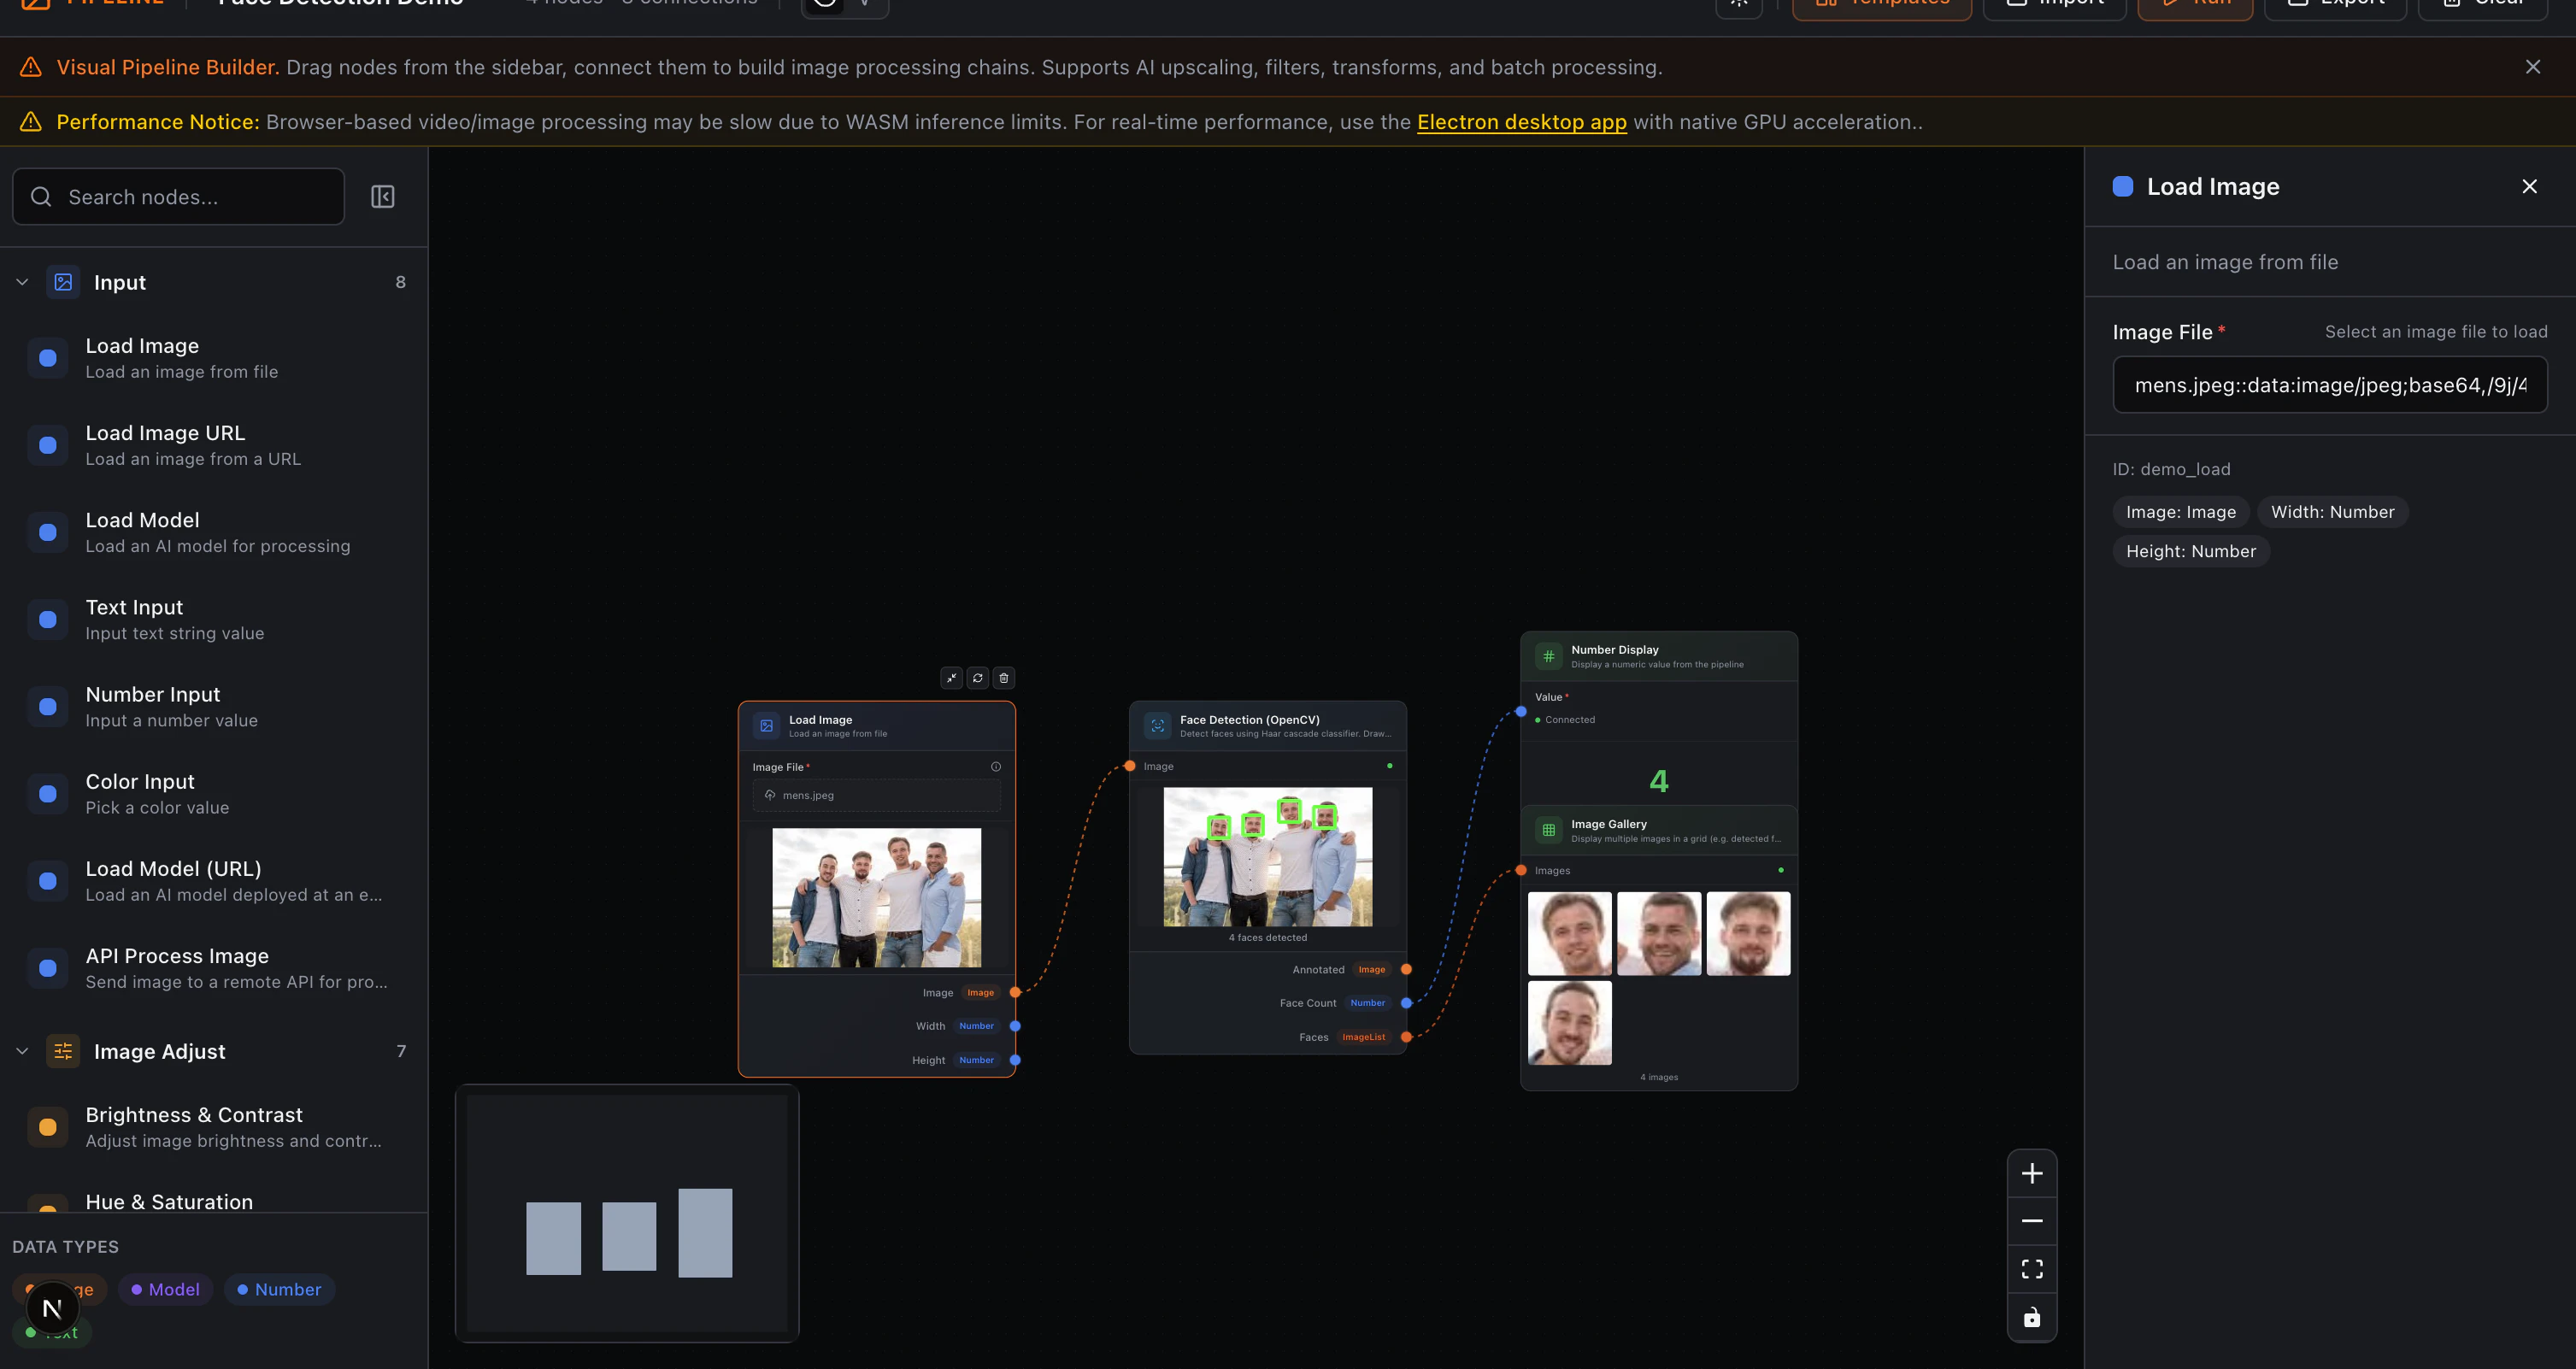Image resolution: width=2576 pixels, height=1369 pixels.
Task: Dismiss the Visual Pipeline Builder banner
Action: point(2532,67)
